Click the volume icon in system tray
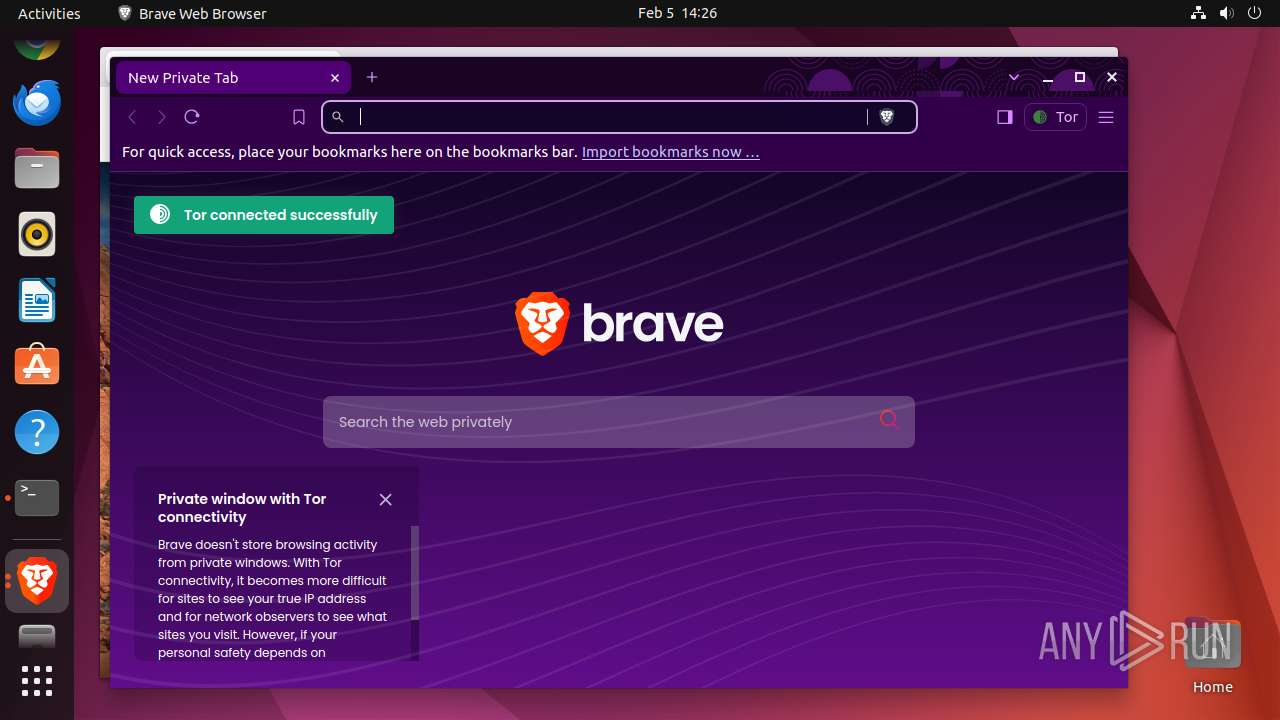This screenshot has width=1280, height=720. 1227,13
